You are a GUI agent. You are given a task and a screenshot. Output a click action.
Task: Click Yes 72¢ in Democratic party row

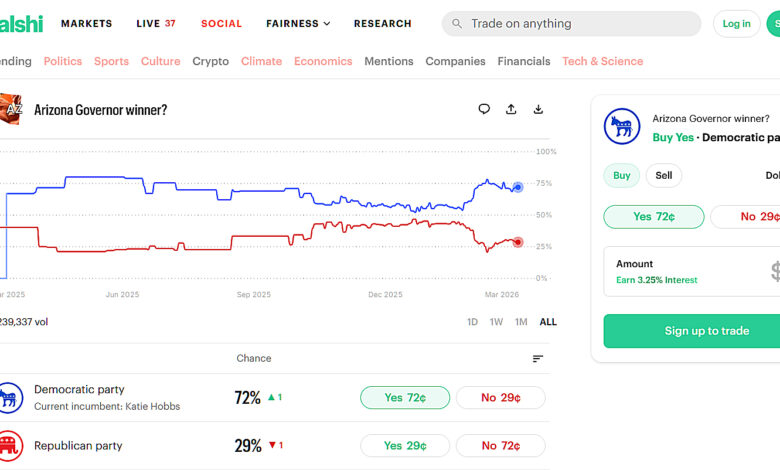point(405,397)
